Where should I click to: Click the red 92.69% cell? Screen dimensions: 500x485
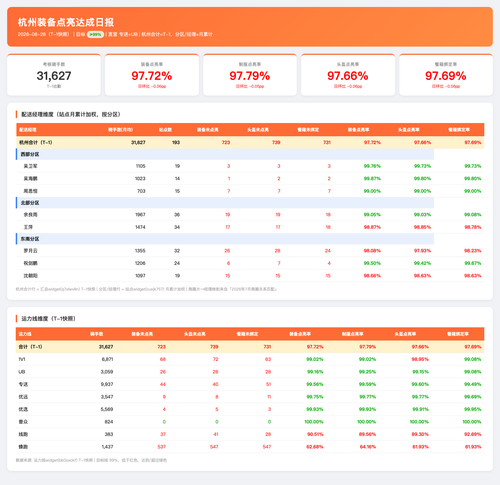[473, 434]
